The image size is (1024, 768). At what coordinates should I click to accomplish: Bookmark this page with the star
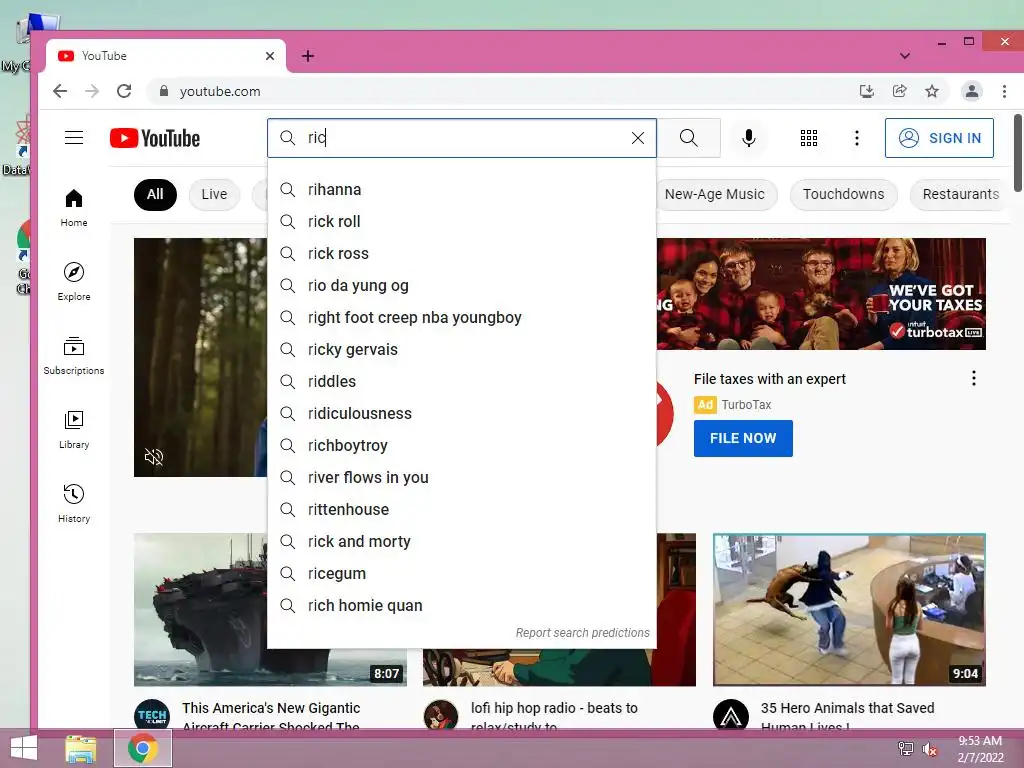click(932, 91)
